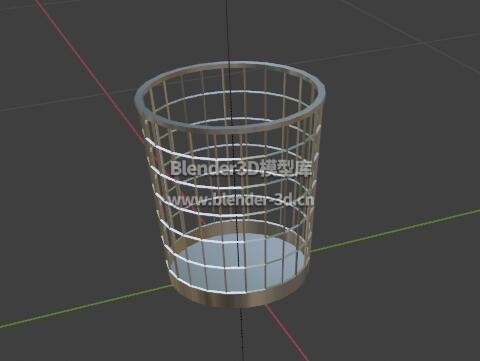Click the black vertical axis beneath the basket
The height and width of the screenshot is (361, 480).
pyautogui.click(x=242, y=334)
